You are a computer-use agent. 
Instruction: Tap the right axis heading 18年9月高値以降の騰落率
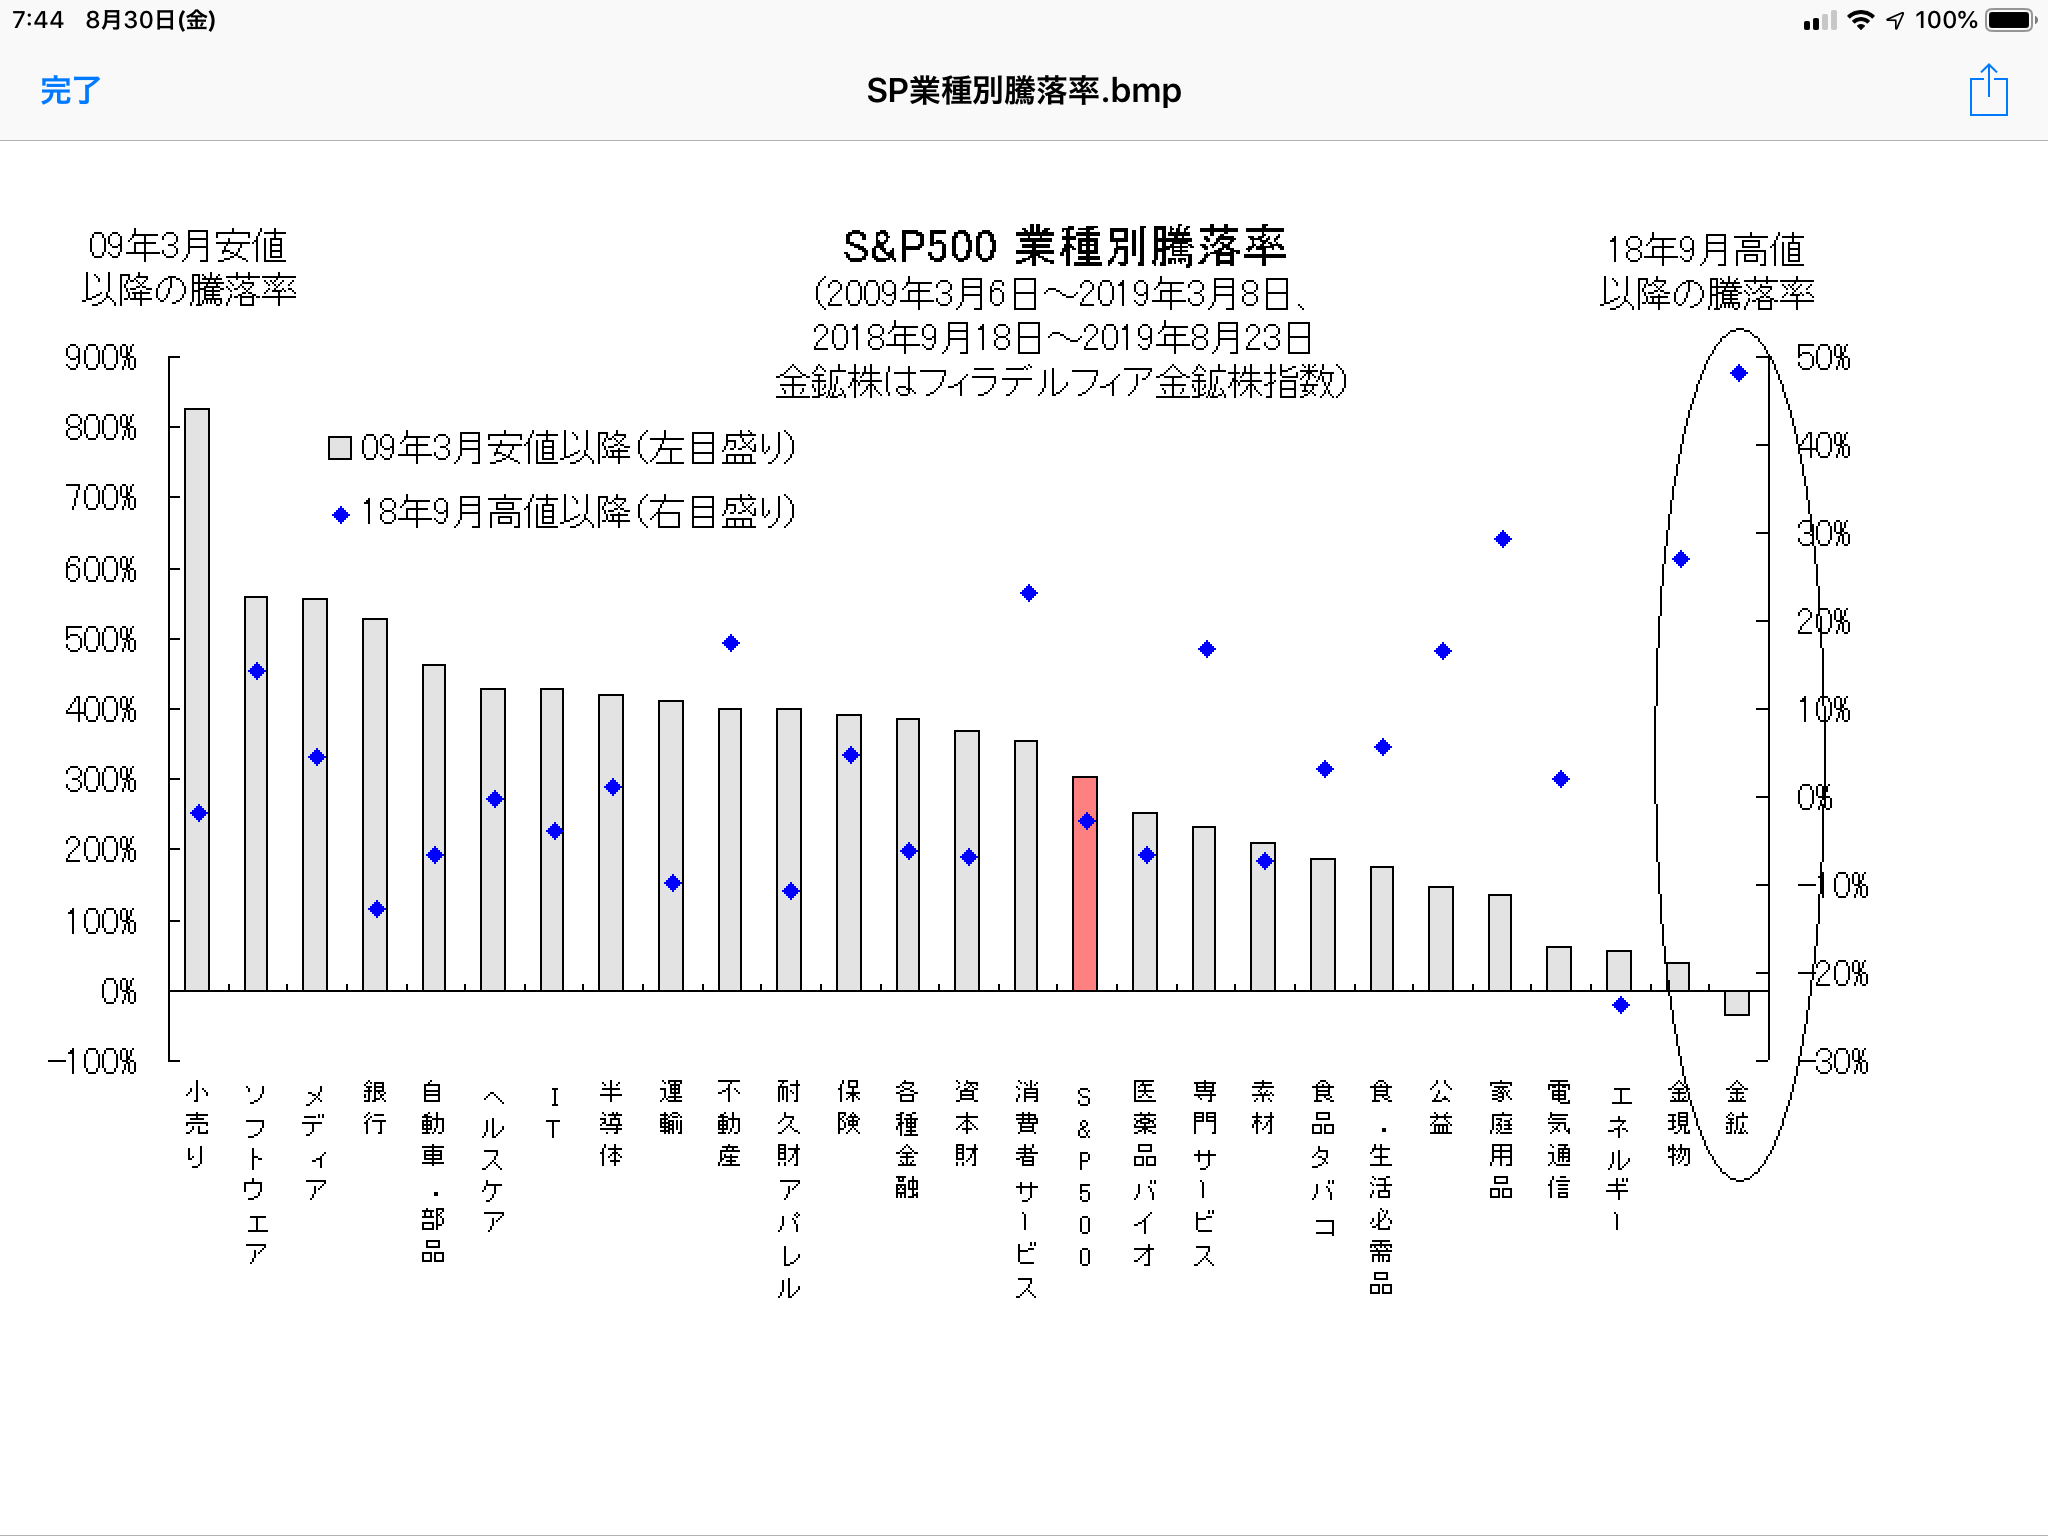[1706, 272]
